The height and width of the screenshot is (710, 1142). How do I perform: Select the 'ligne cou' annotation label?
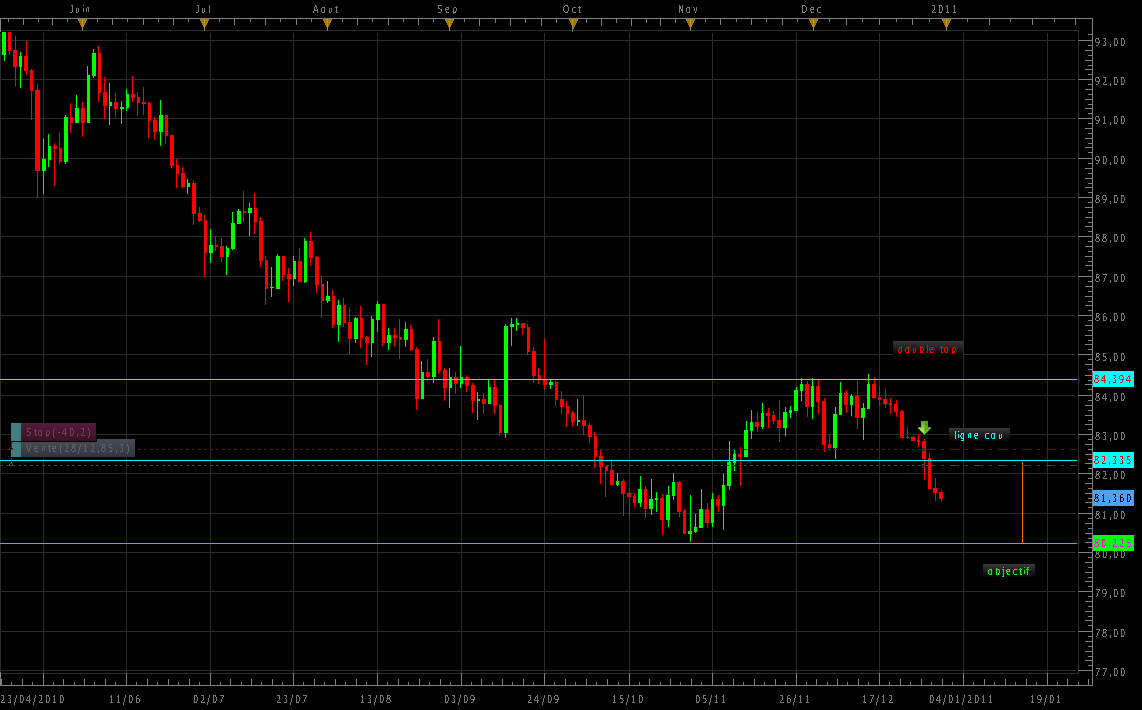(x=979, y=435)
